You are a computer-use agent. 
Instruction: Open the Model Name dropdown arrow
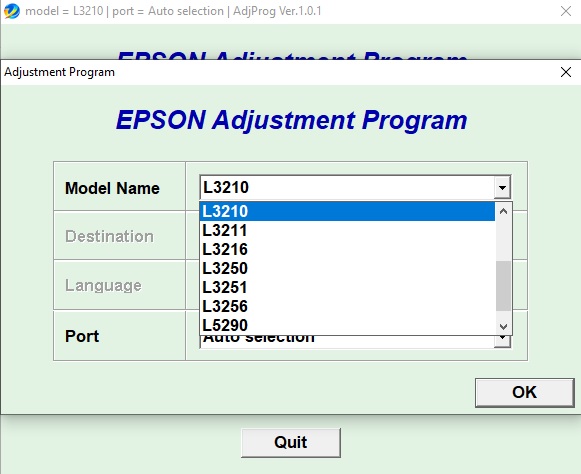coord(502,187)
